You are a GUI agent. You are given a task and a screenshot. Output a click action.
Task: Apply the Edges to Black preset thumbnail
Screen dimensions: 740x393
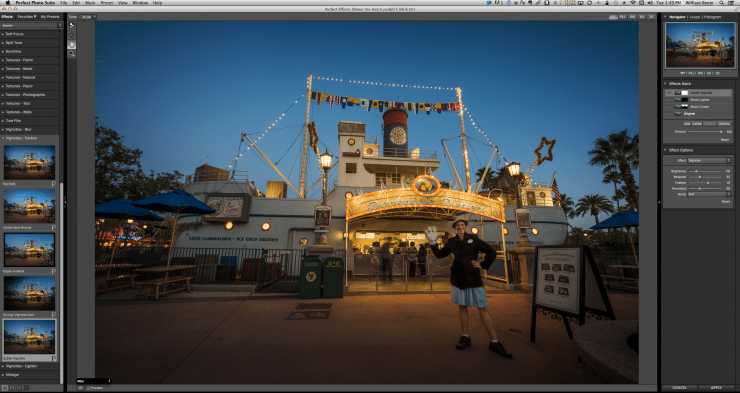click(29, 250)
